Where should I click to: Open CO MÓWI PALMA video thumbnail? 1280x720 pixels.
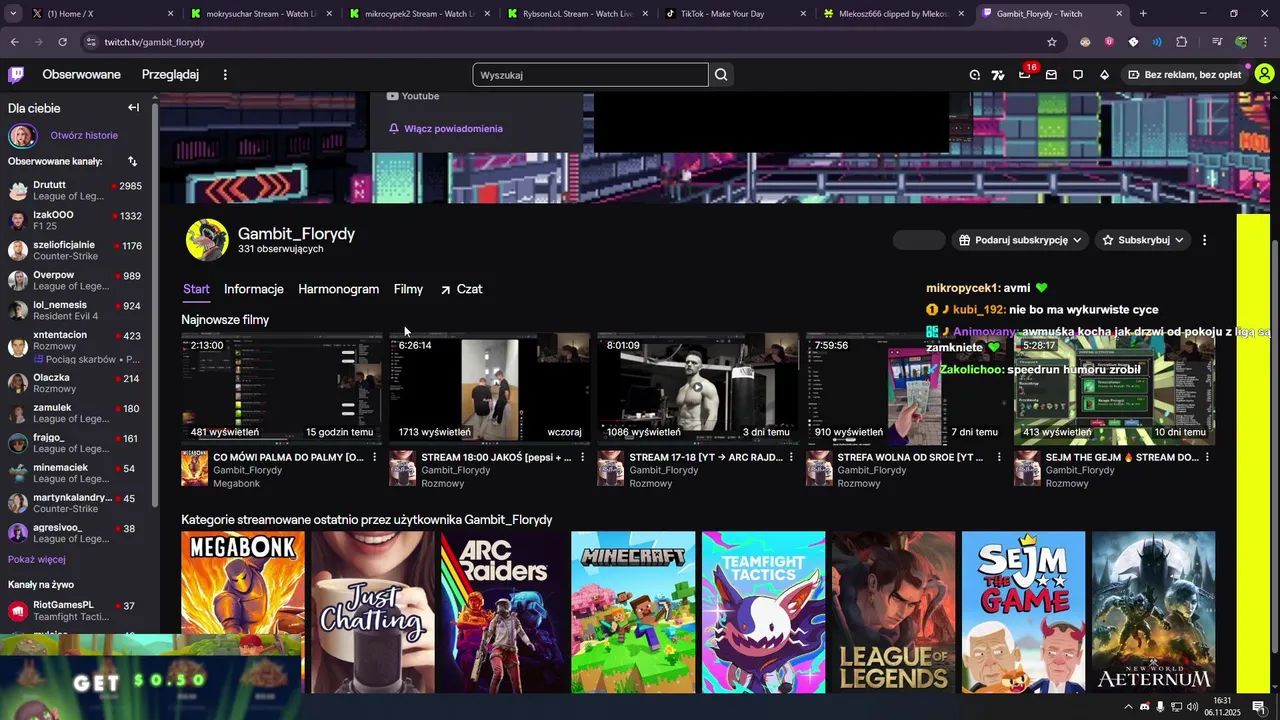[281, 388]
